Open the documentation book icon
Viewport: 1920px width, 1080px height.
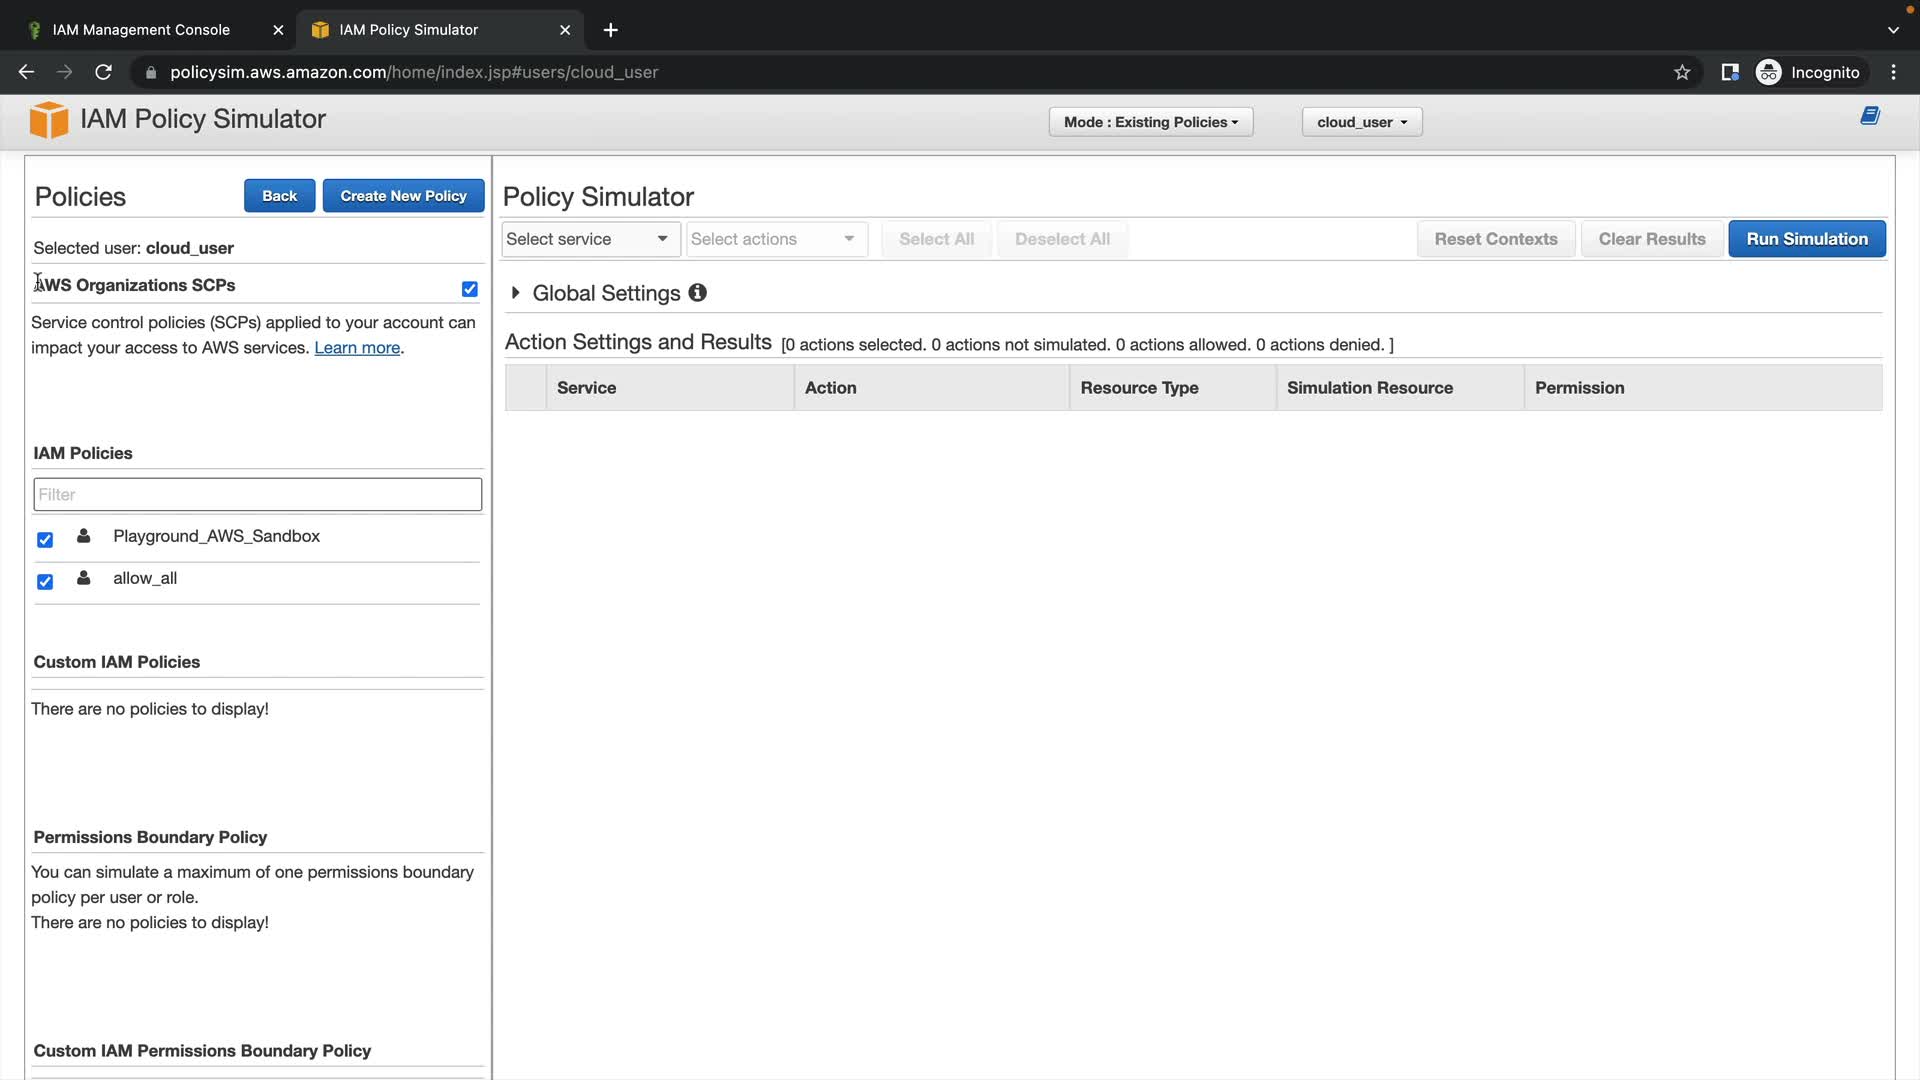1870,116
